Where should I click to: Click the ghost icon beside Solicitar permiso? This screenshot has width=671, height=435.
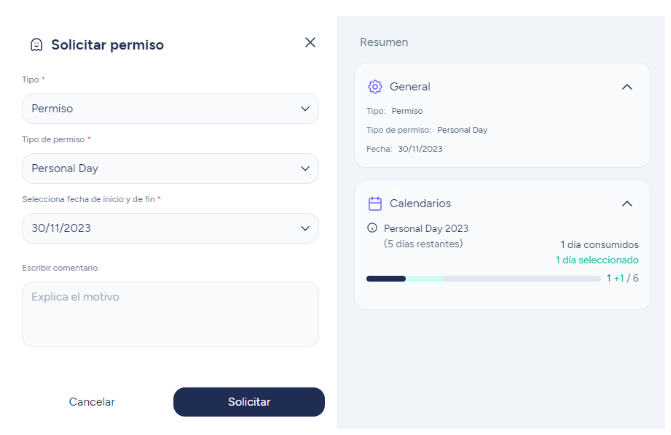pyautogui.click(x=36, y=44)
